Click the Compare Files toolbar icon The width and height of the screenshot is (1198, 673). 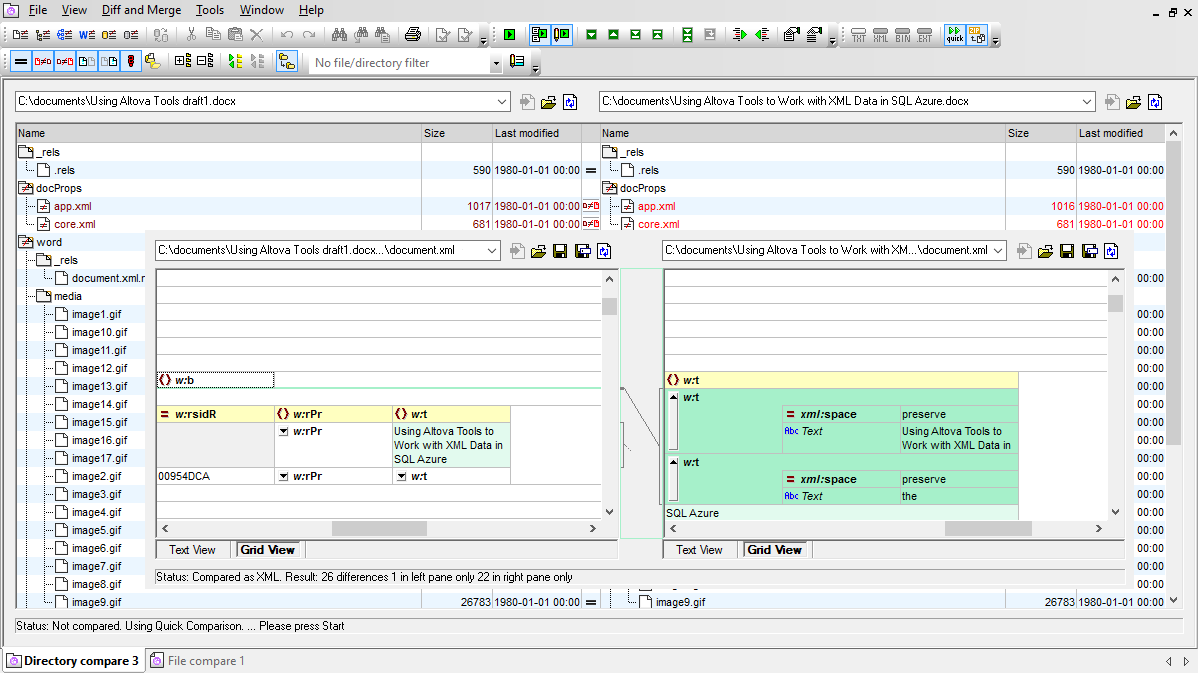point(21,35)
